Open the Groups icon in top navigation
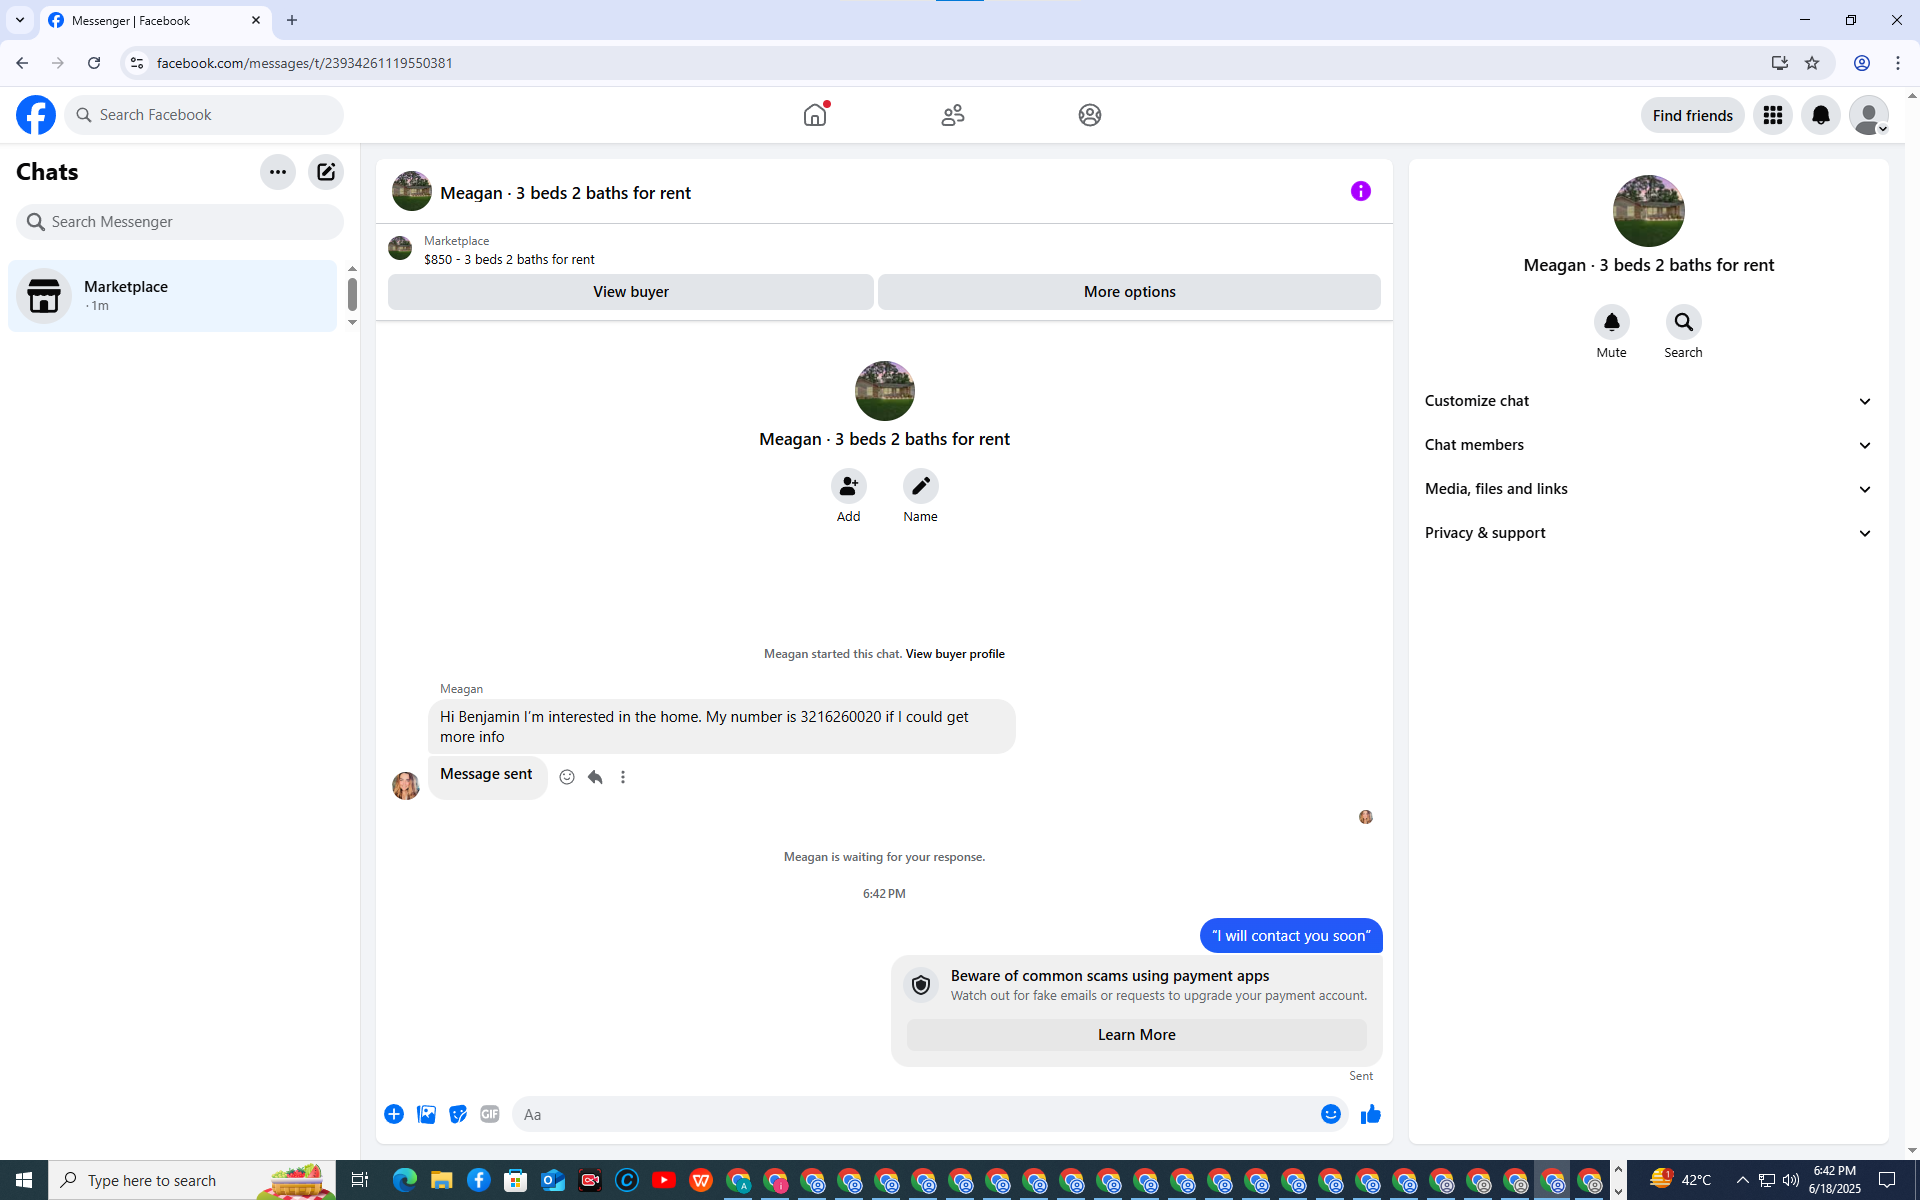The width and height of the screenshot is (1920, 1200). [1090, 115]
